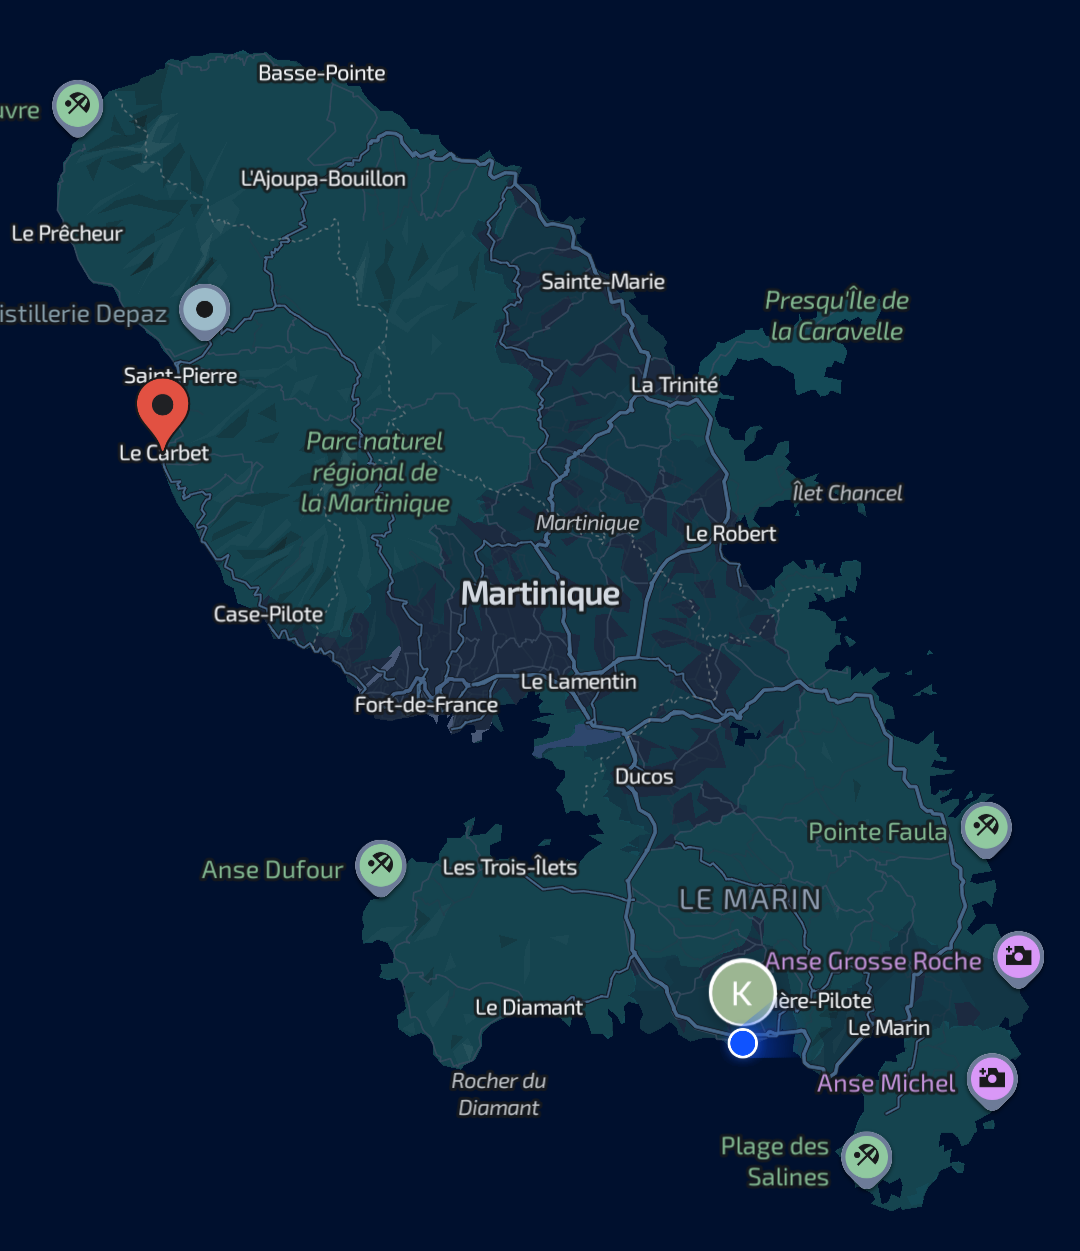The width and height of the screenshot is (1080, 1251).
Task: Select the Sainte-Marie town label
Action: pos(603,282)
